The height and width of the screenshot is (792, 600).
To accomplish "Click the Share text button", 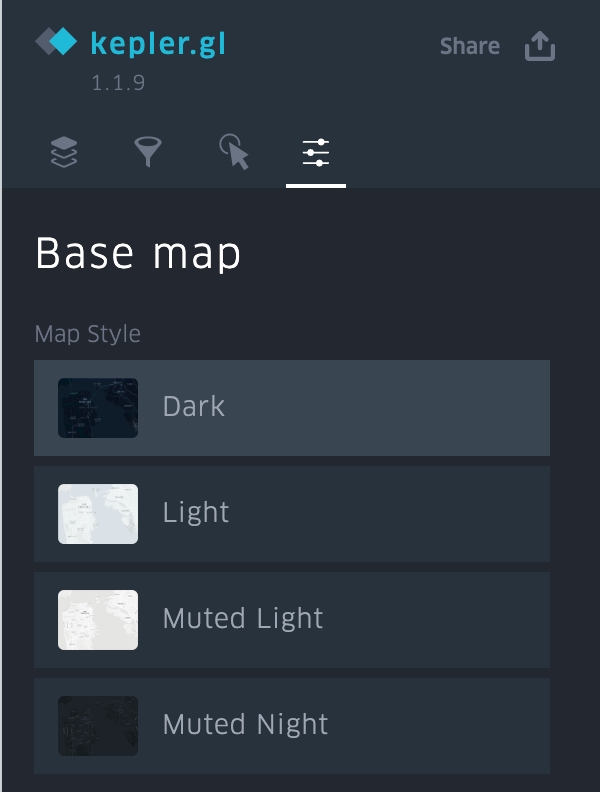I will tap(470, 46).
